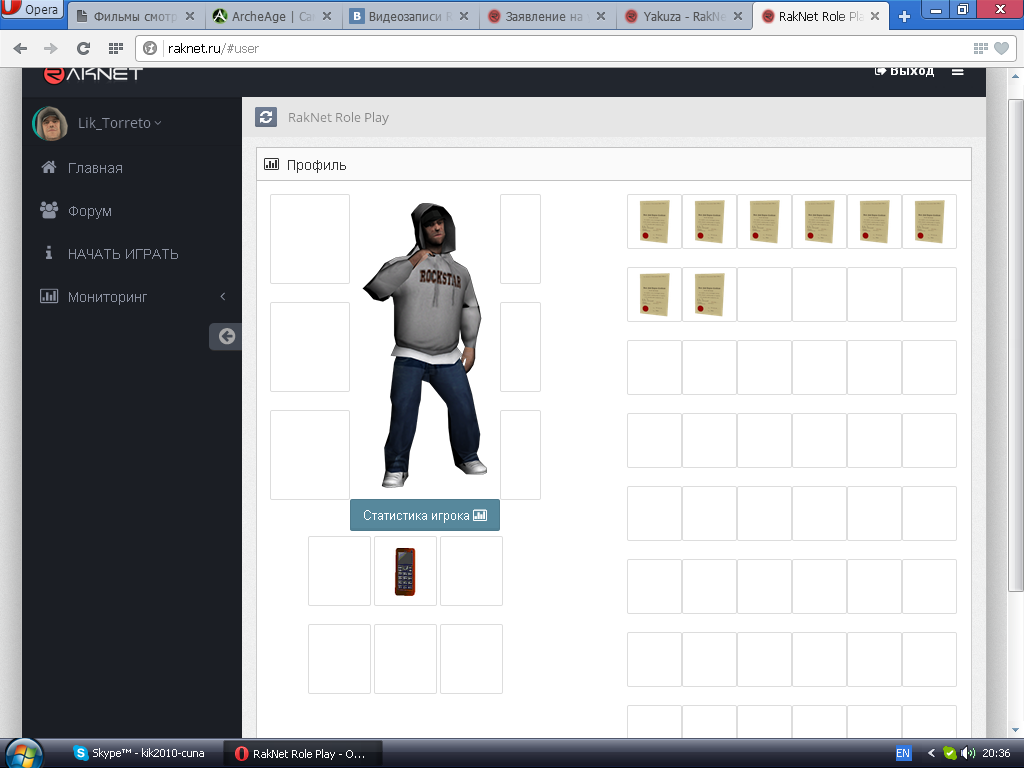This screenshot has height=768, width=1024.
Task: Click the RakNet logo in header
Action: coord(93,74)
